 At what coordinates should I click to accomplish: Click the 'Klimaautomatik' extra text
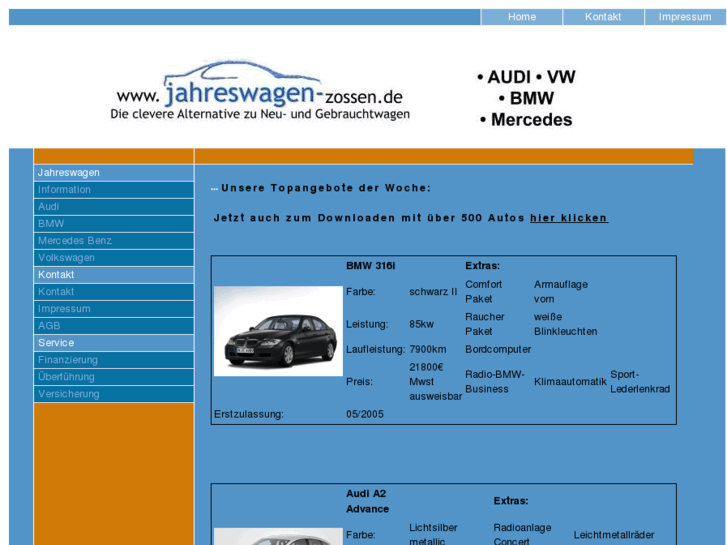tap(570, 382)
